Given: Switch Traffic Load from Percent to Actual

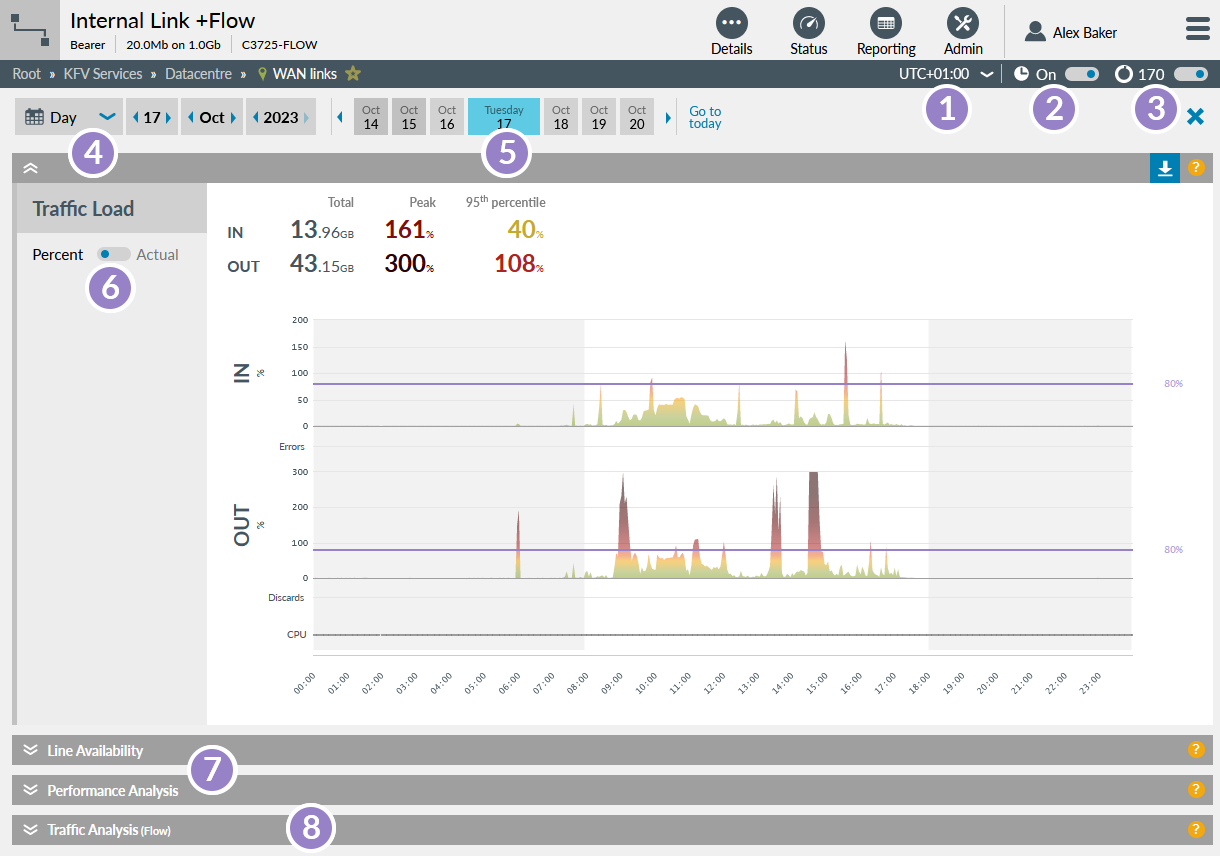Looking at the screenshot, I should point(113,255).
